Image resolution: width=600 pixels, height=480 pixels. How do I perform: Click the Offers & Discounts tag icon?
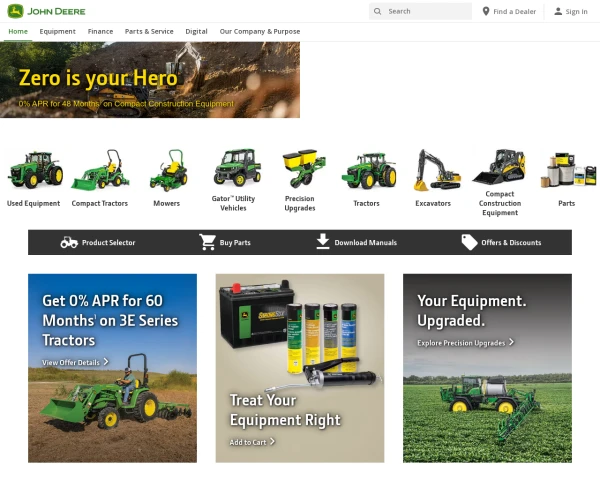(x=469, y=242)
